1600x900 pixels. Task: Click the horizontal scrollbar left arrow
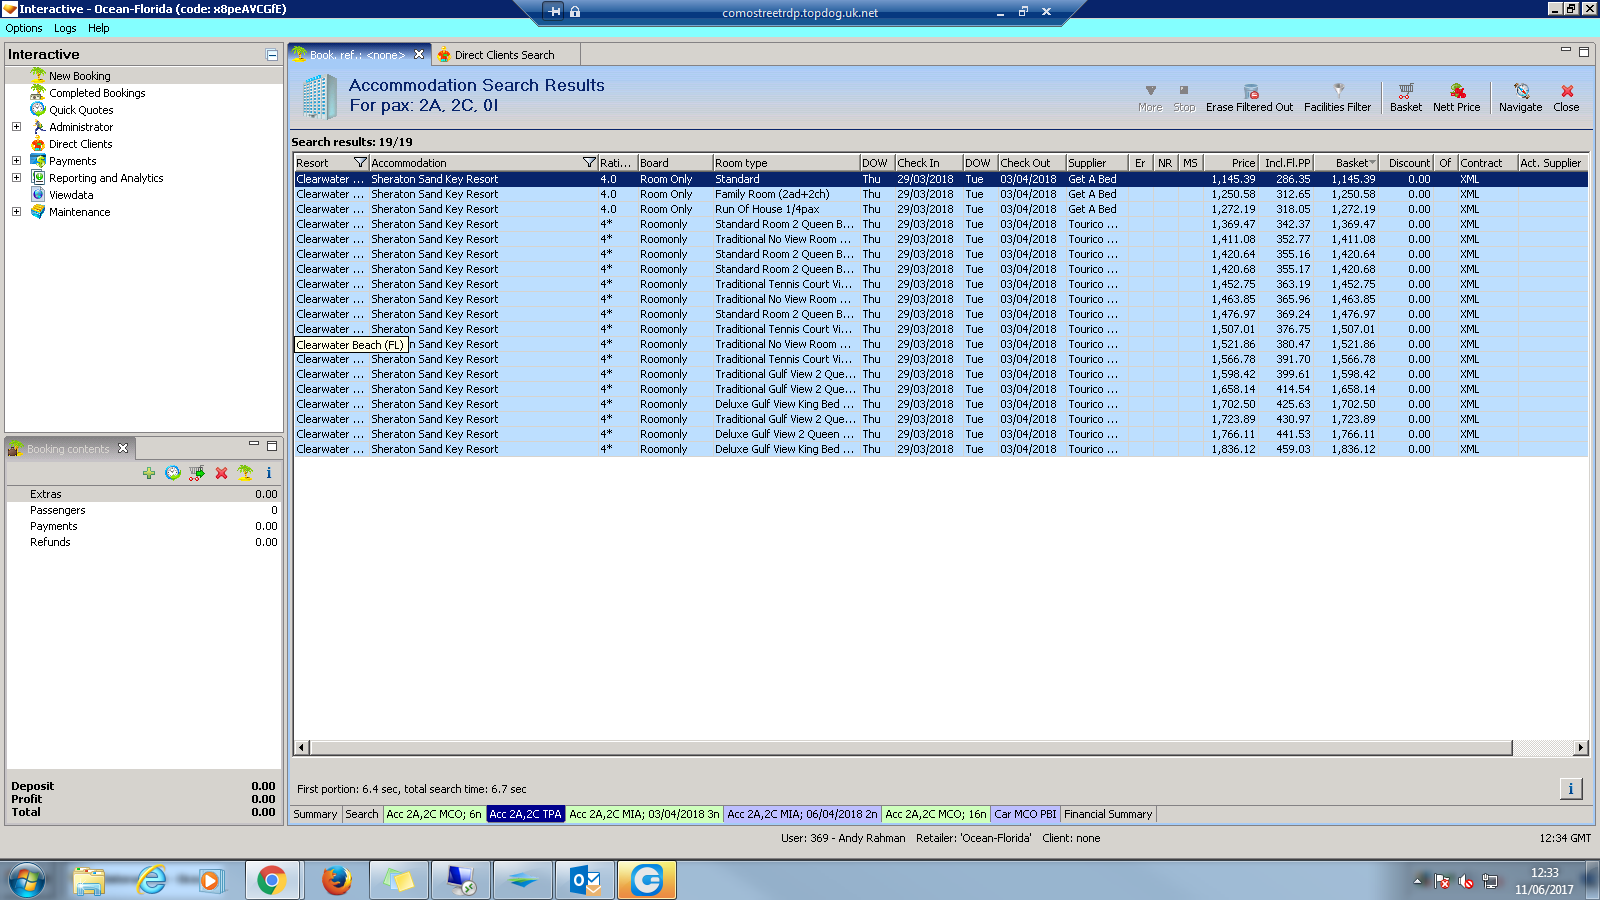click(x=301, y=748)
